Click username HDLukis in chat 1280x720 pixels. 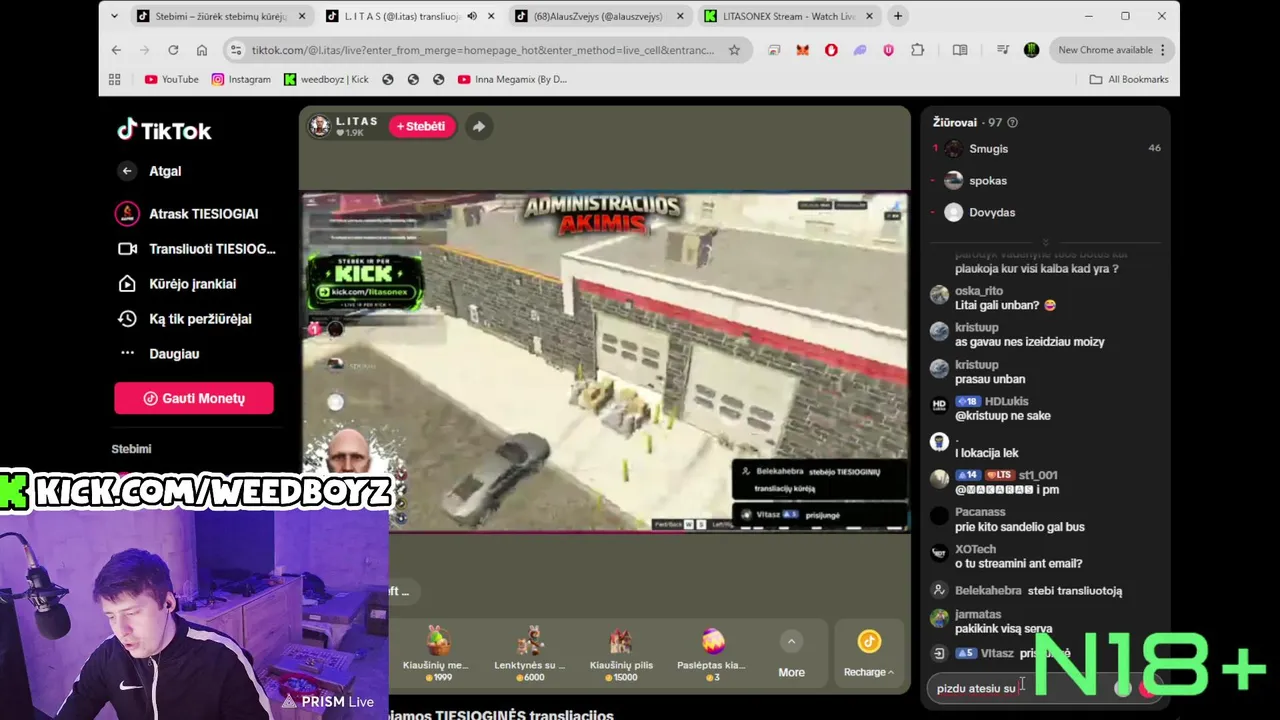coord(1007,402)
